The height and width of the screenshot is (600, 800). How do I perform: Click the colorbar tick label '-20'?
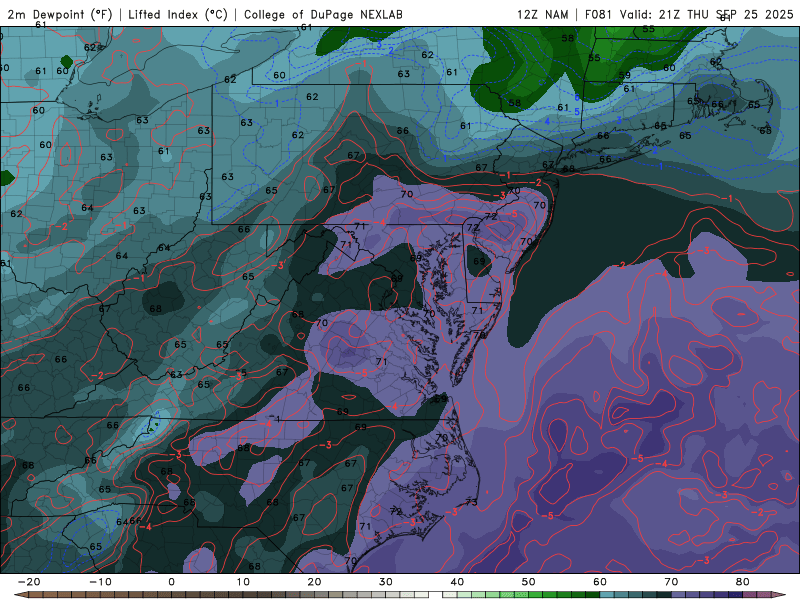click(29, 582)
